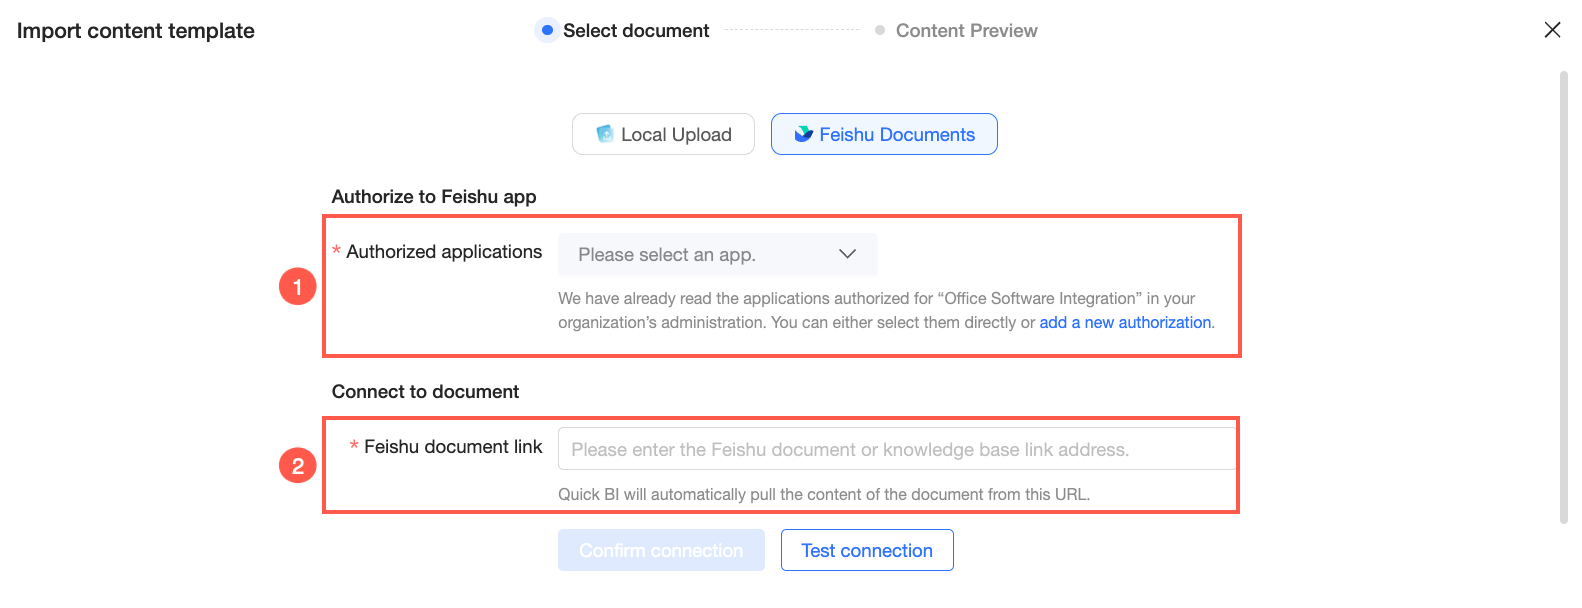Viewport: 1582px width, 608px height.
Task: Expand the app selector chevron arrow
Action: (x=847, y=254)
